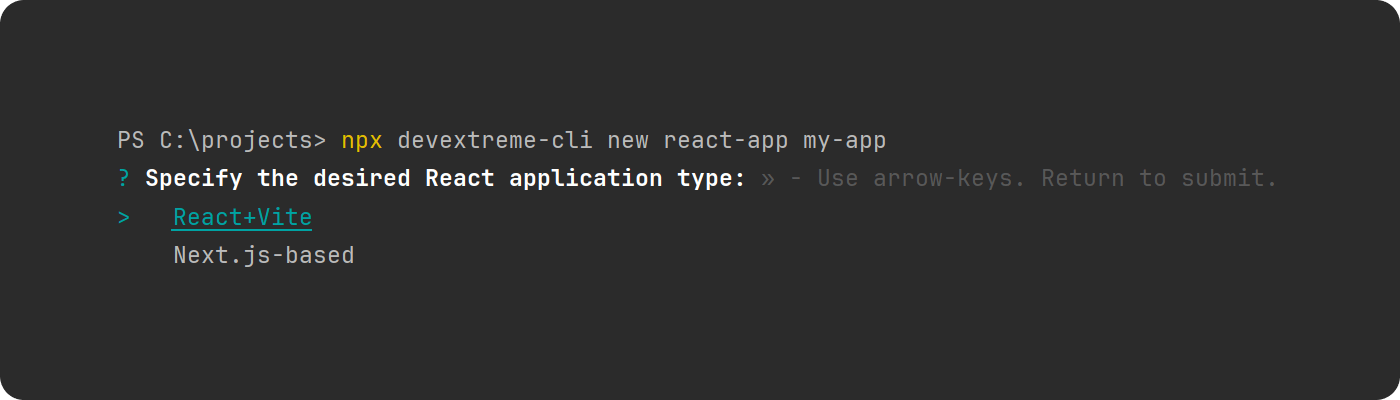Click the PS shell prompt label

coord(131,141)
